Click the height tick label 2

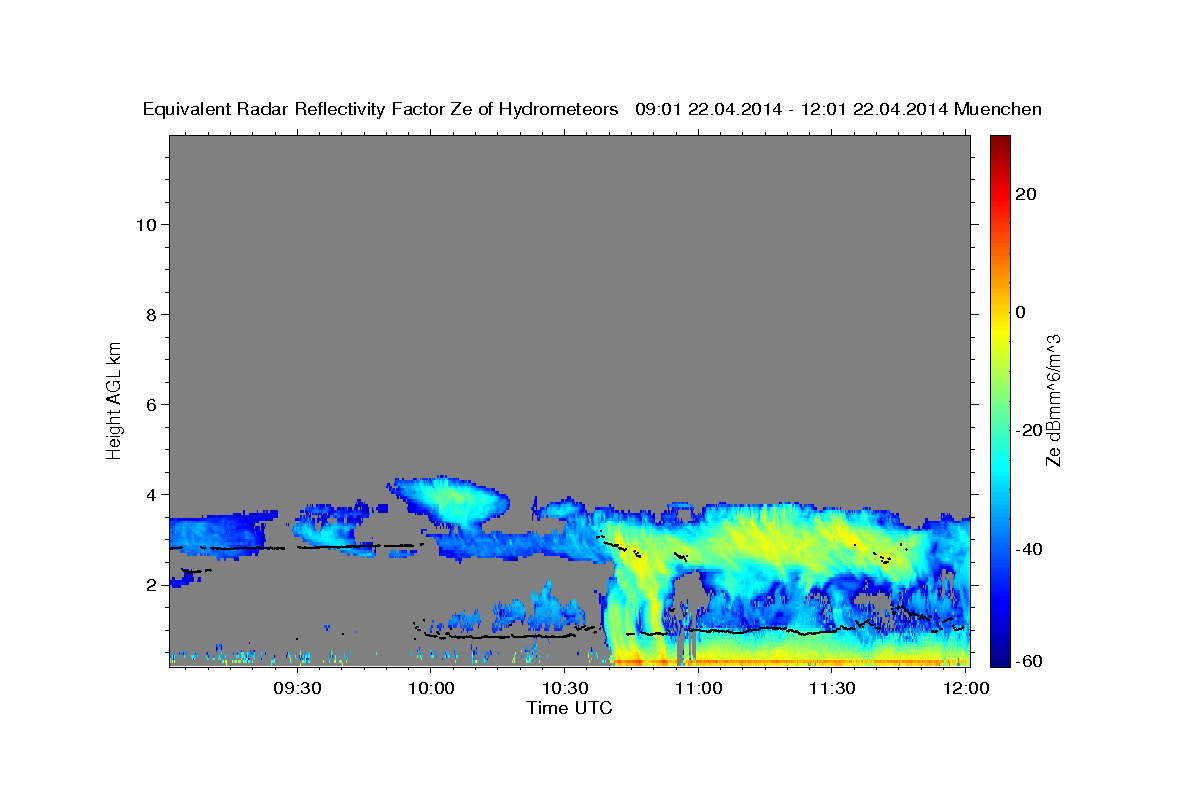pos(153,585)
